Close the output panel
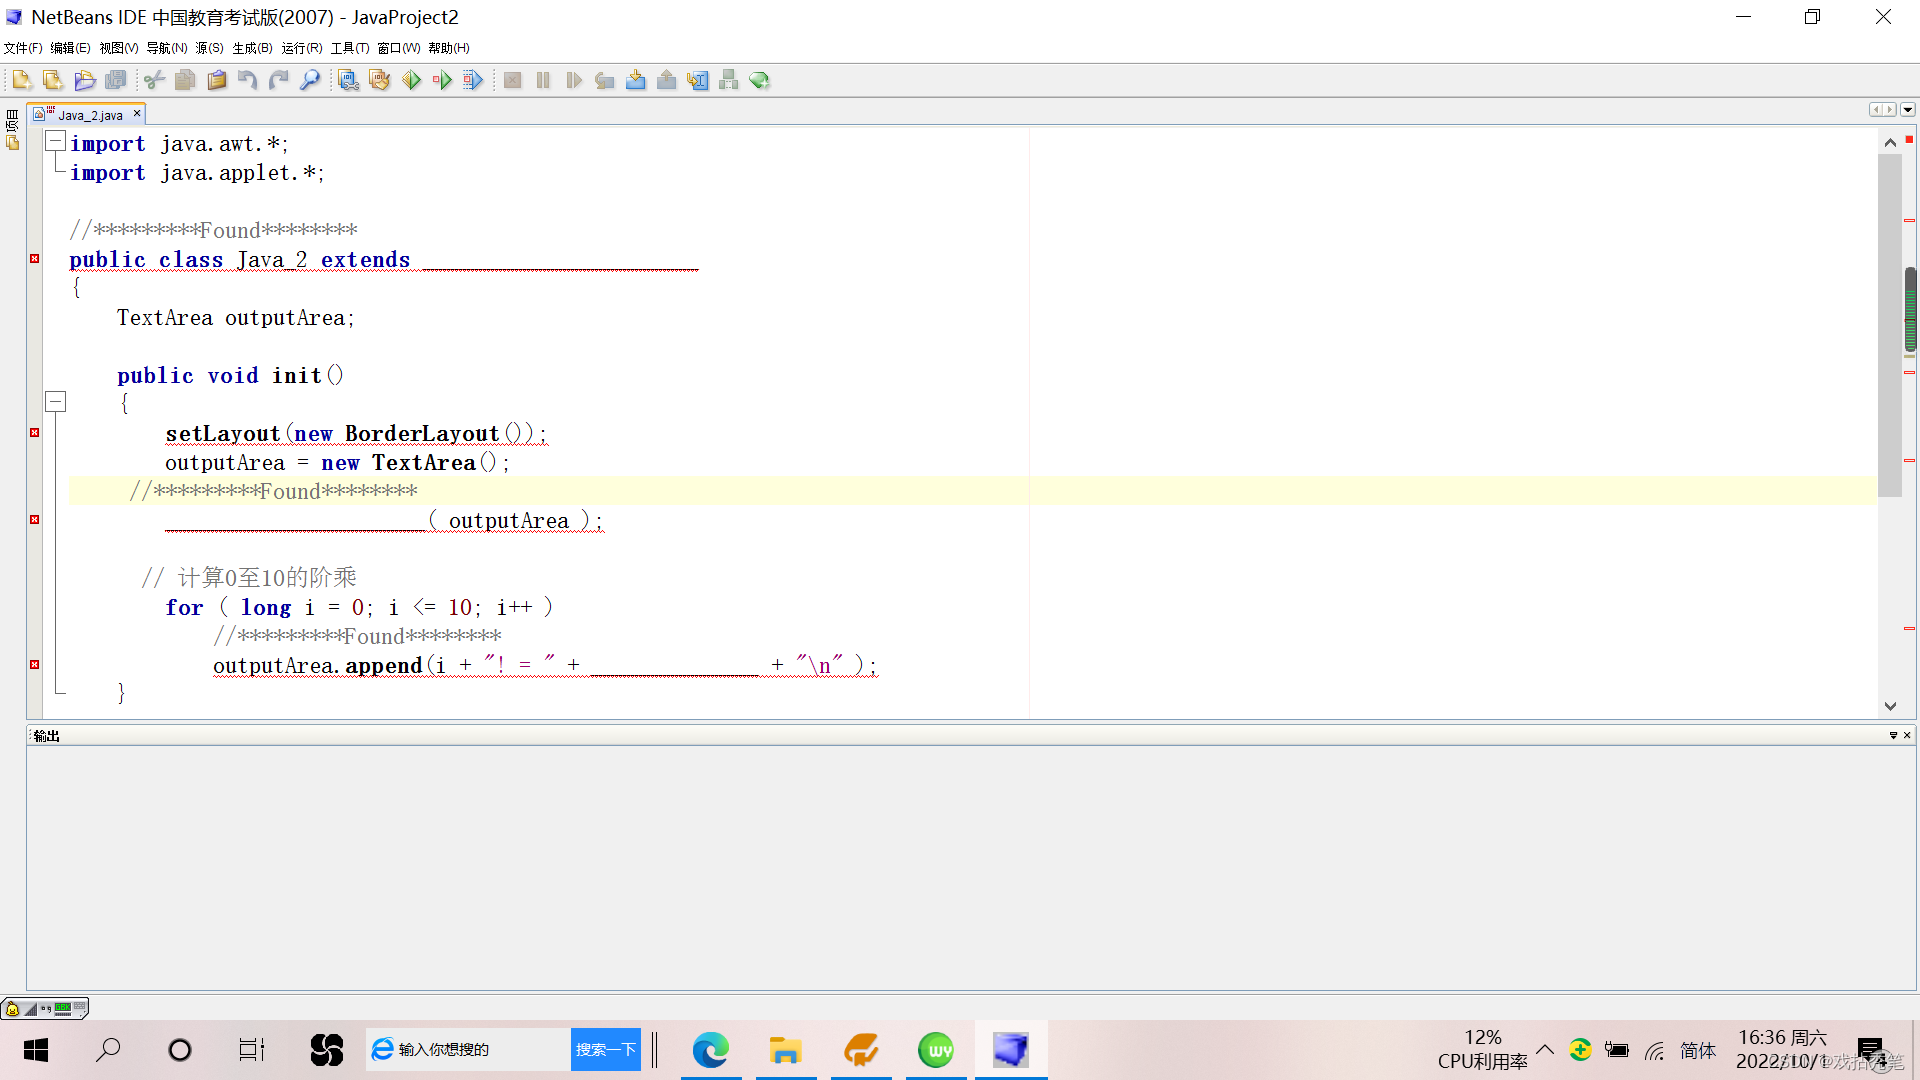 coord(1907,735)
